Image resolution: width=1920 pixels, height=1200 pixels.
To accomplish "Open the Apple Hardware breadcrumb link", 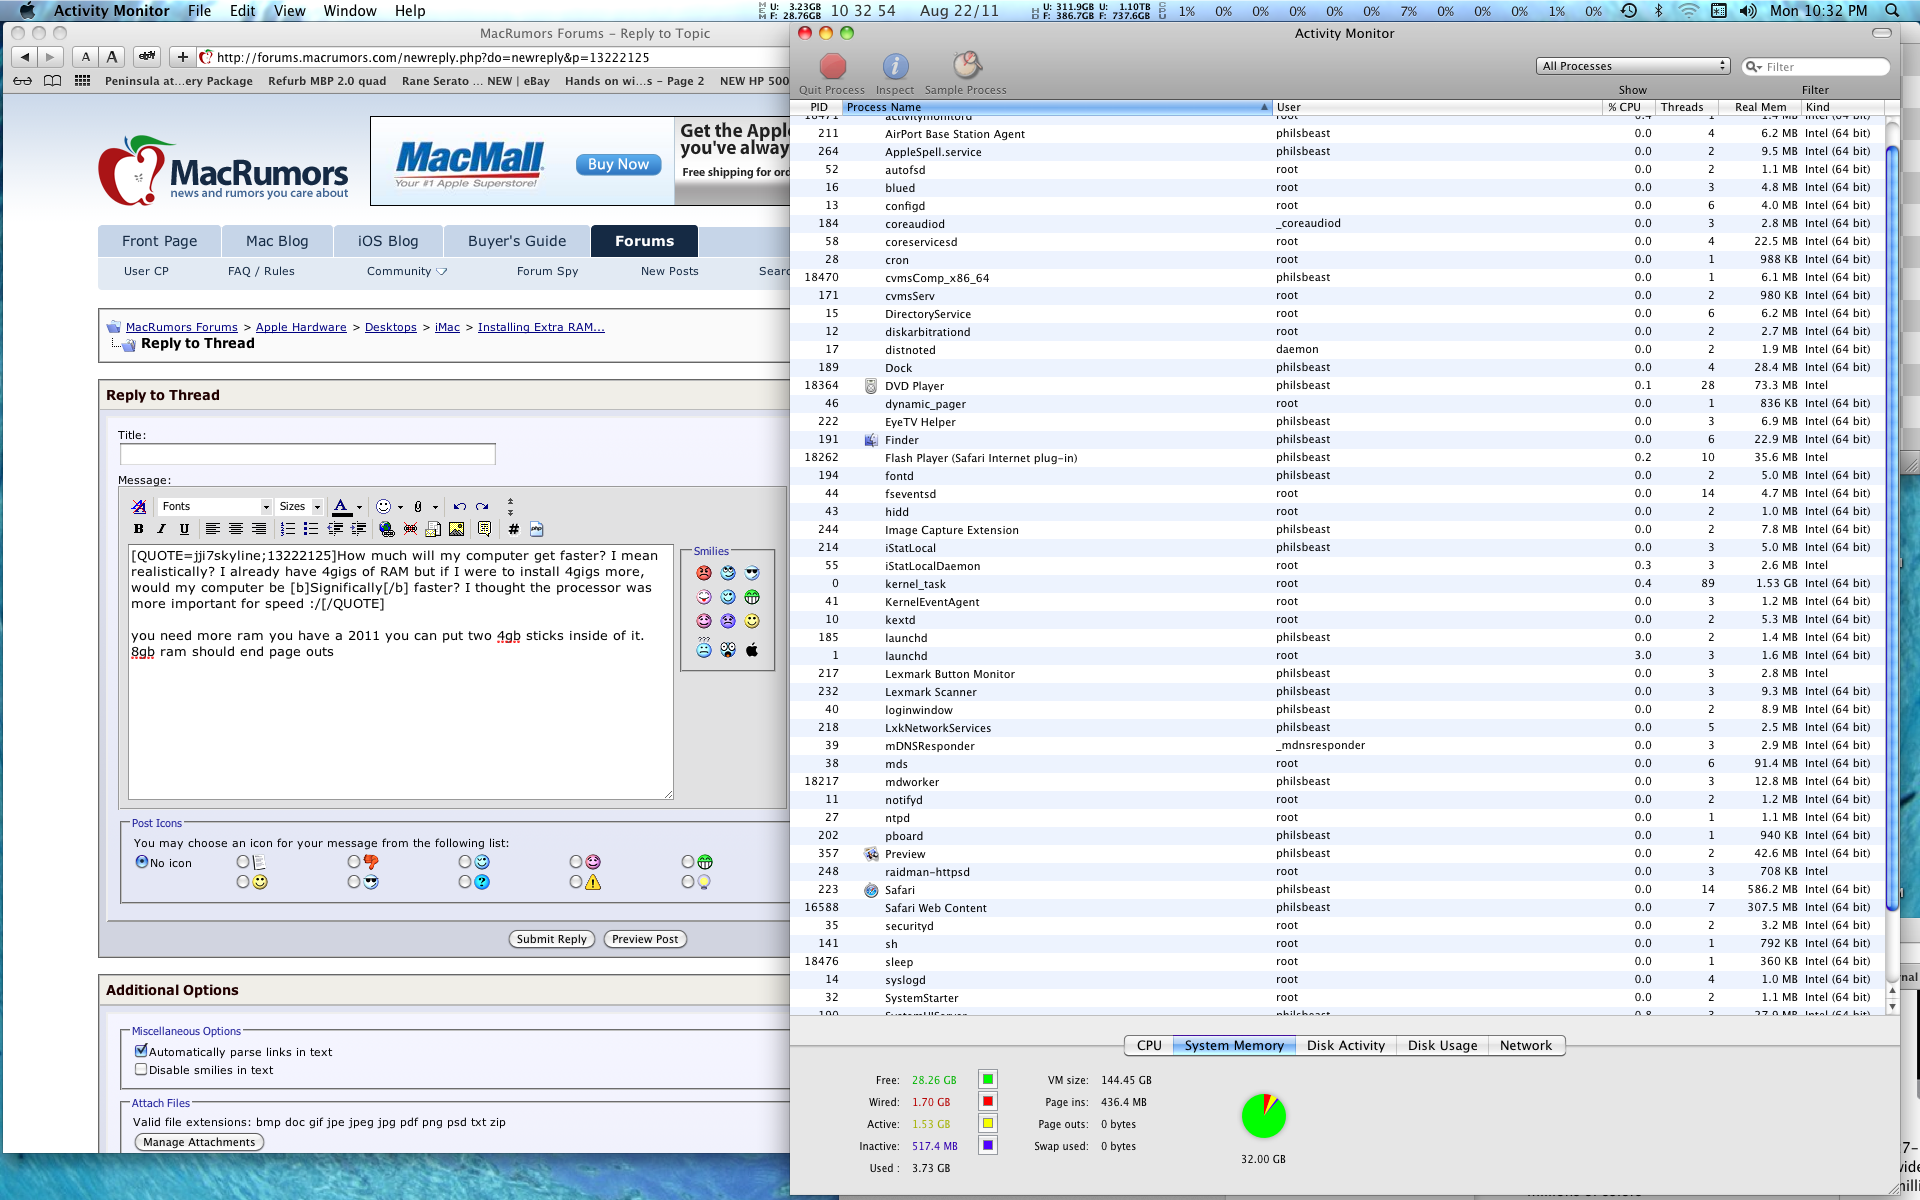I will pyautogui.click(x=301, y=327).
